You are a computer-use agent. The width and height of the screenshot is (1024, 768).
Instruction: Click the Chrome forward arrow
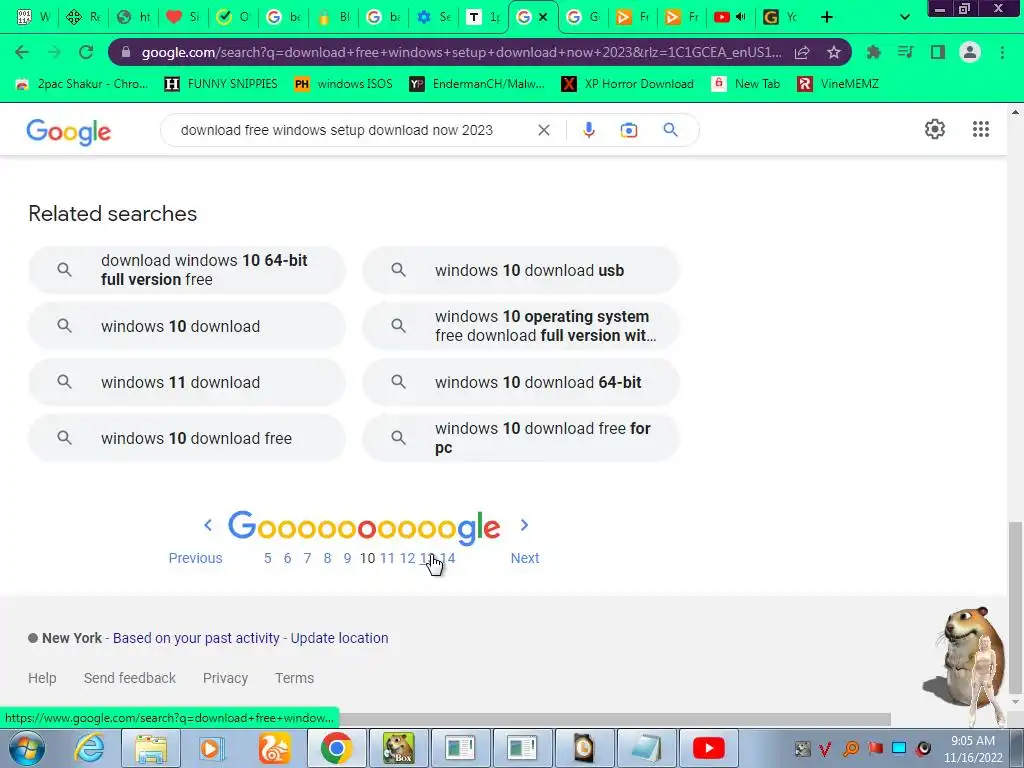point(54,52)
